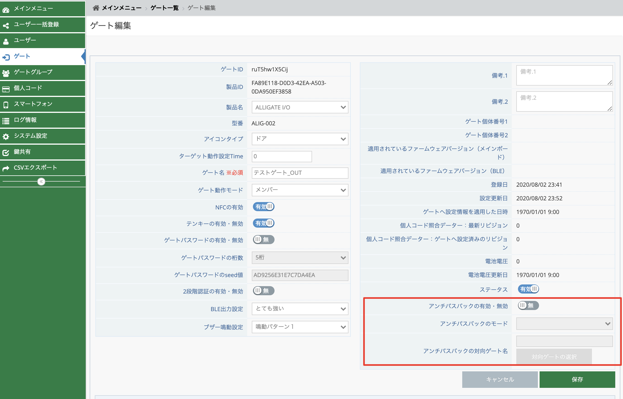Toggle the ten-key enable switch
The width and height of the screenshot is (623, 399).
click(264, 223)
